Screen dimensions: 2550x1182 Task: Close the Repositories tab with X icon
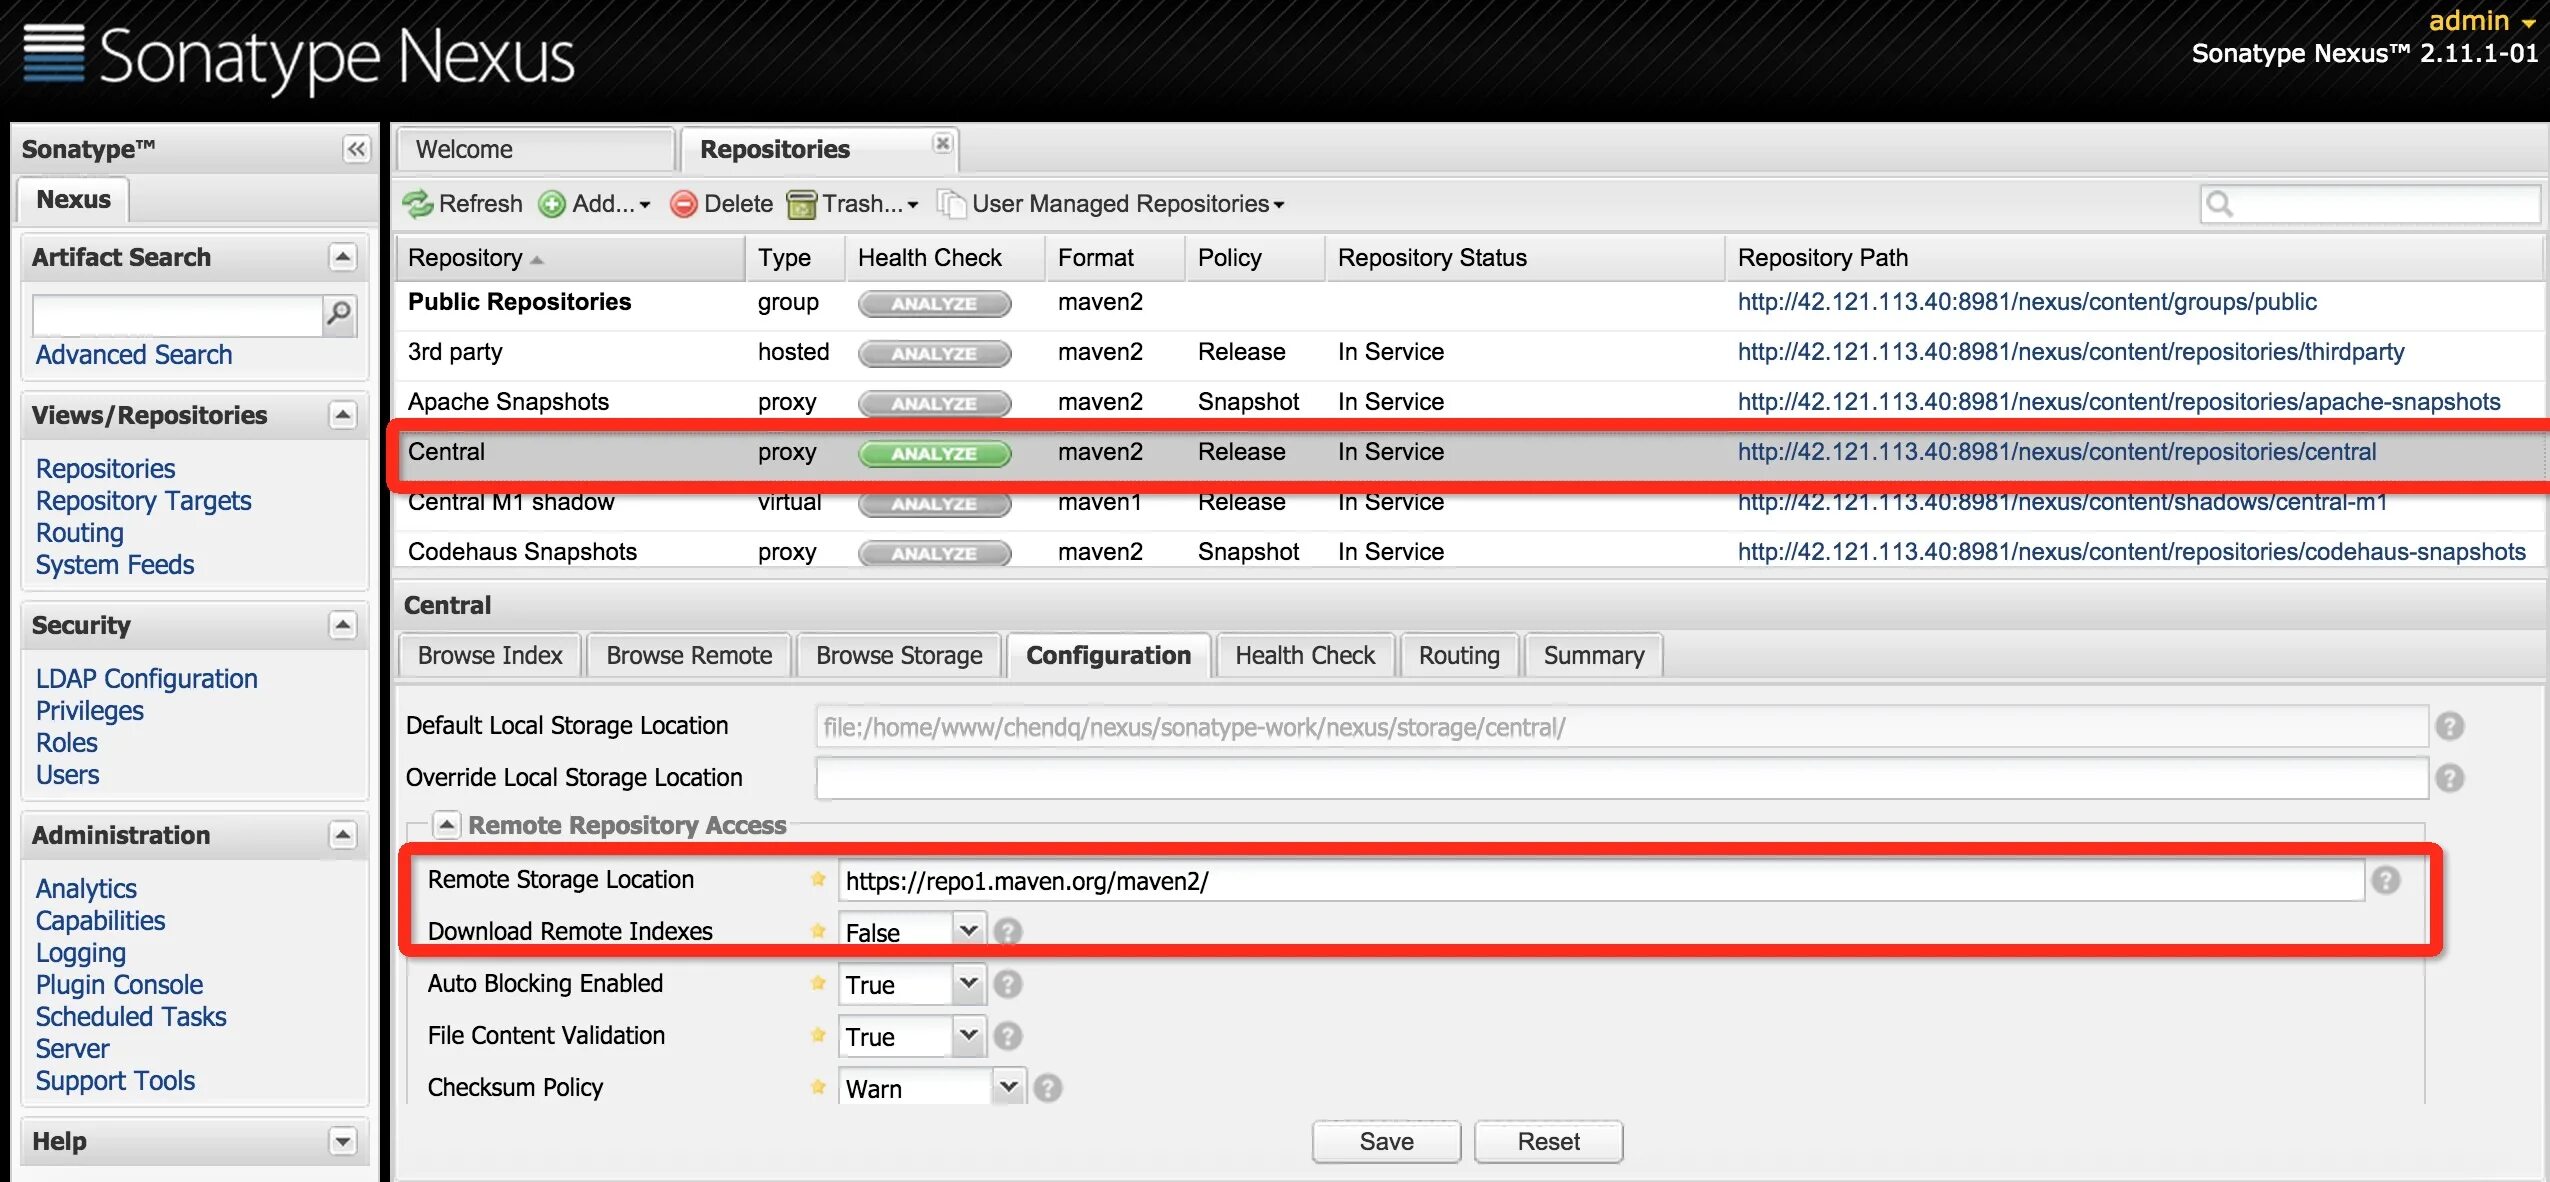[x=942, y=143]
